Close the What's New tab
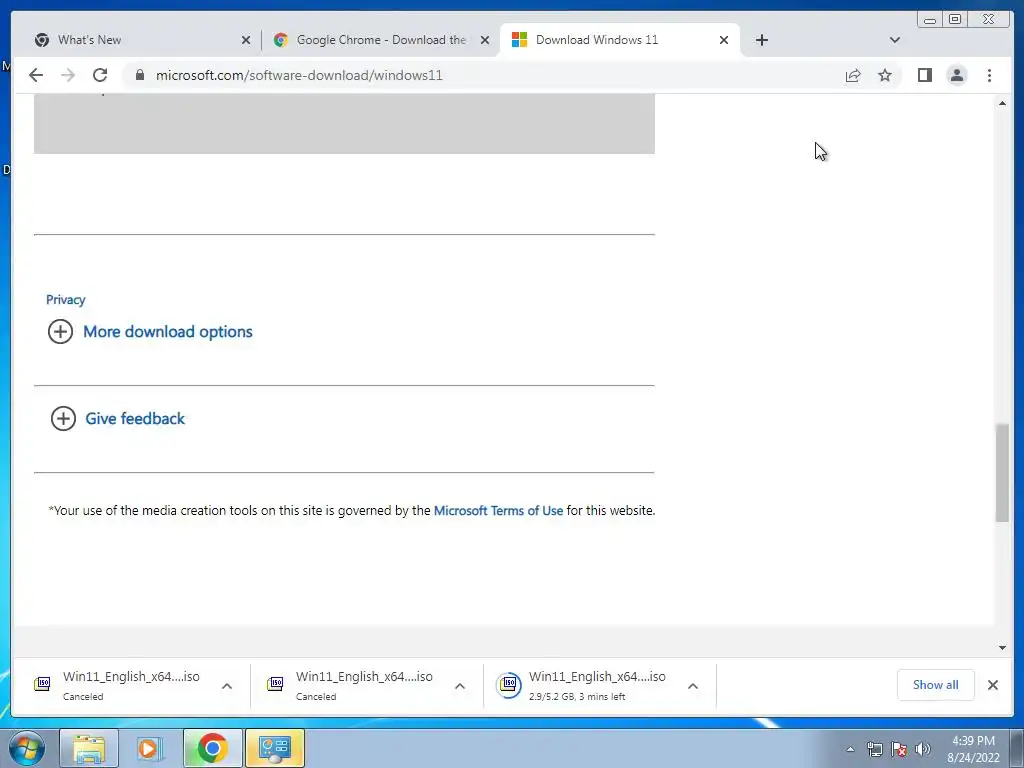The width and height of the screenshot is (1024, 768). click(x=246, y=40)
